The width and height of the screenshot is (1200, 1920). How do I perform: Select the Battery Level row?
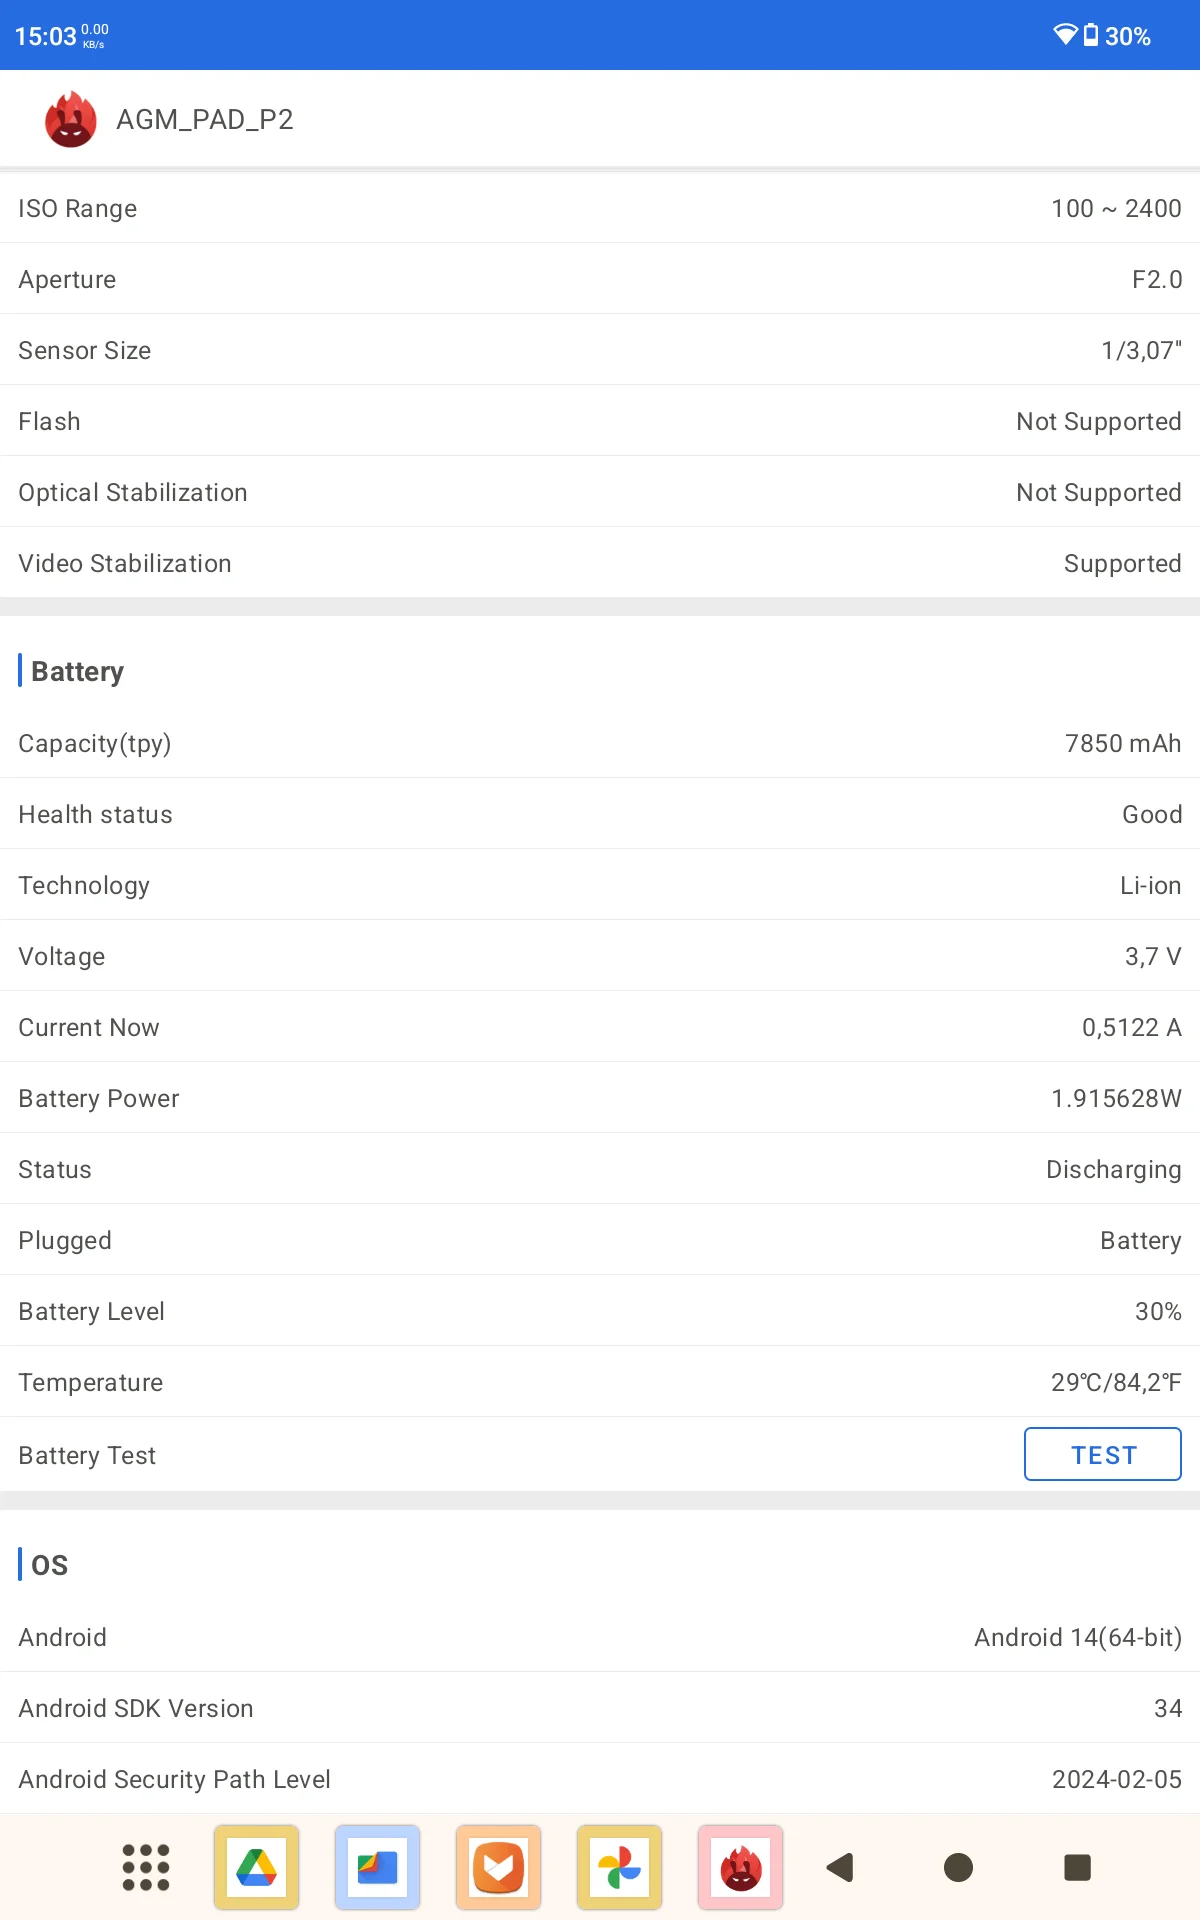600,1311
